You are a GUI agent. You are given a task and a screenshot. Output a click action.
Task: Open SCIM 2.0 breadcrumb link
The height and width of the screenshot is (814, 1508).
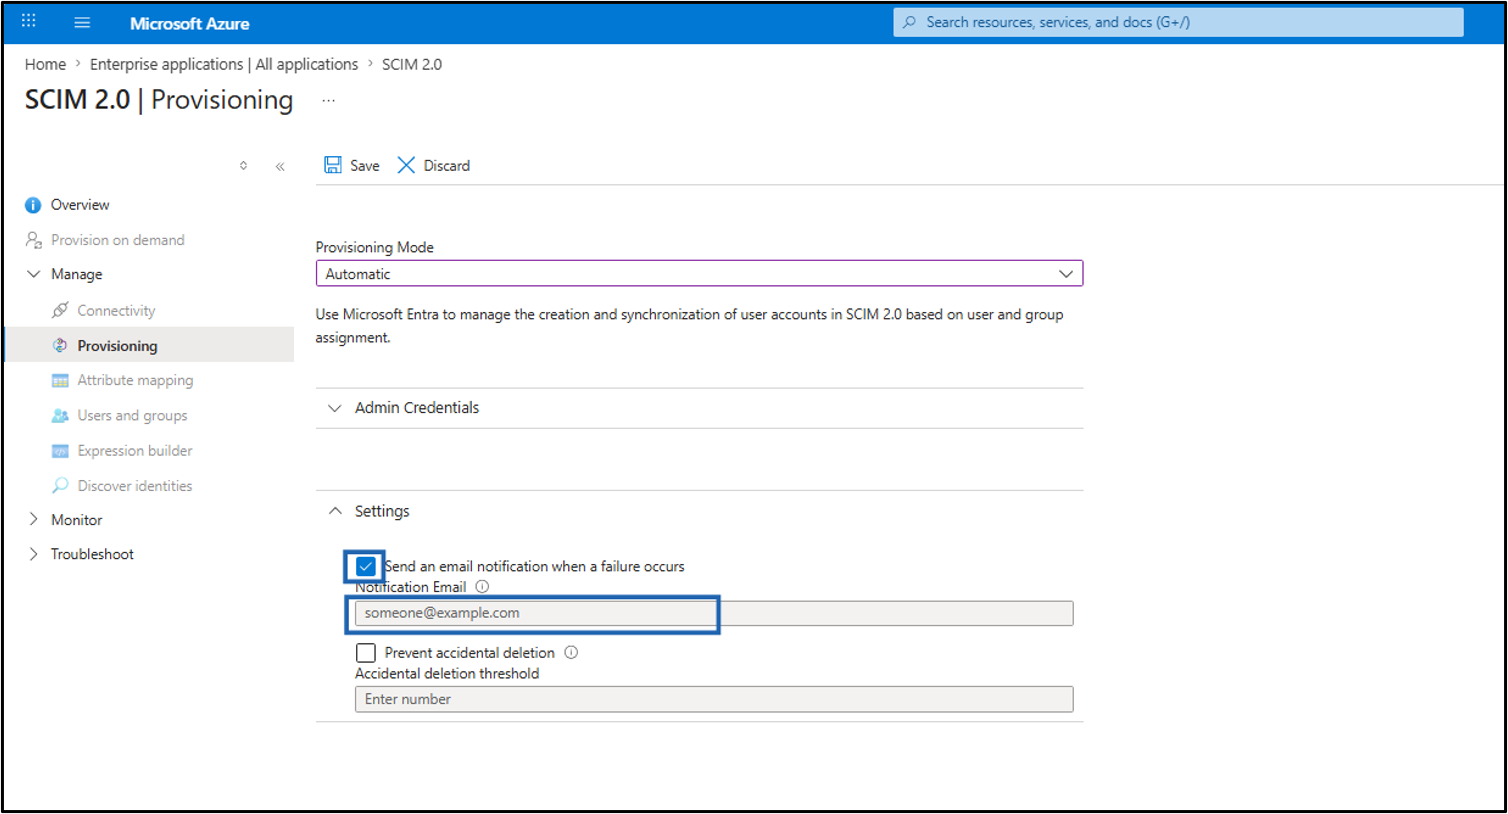412,64
